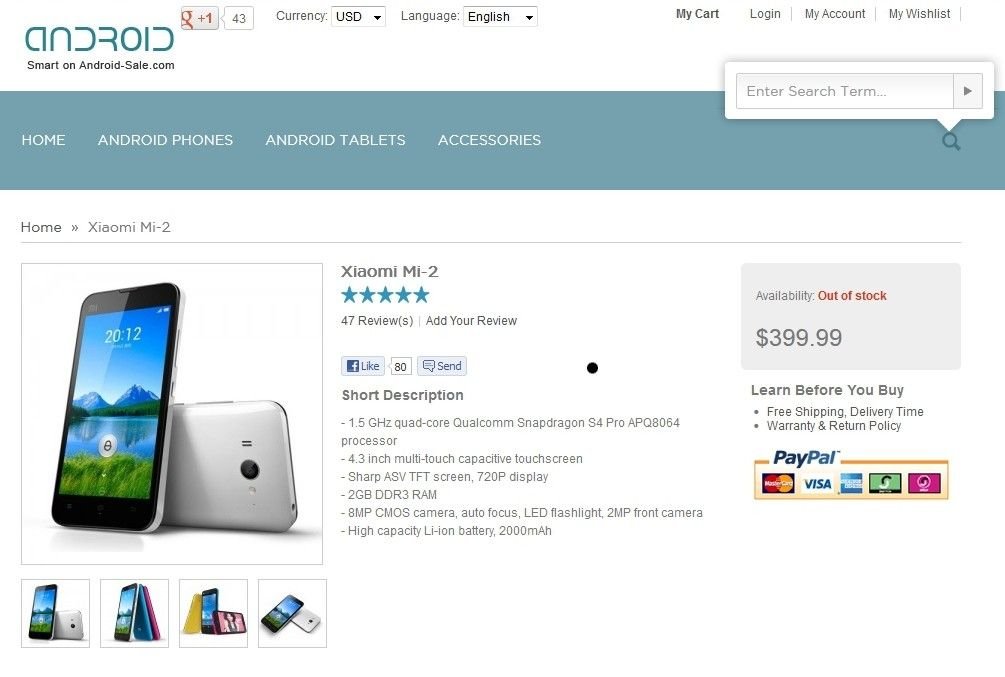Image resolution: width=1005 pixels, height=677 pixels.
Task: Click the Android logo
Action: (99, 40)
